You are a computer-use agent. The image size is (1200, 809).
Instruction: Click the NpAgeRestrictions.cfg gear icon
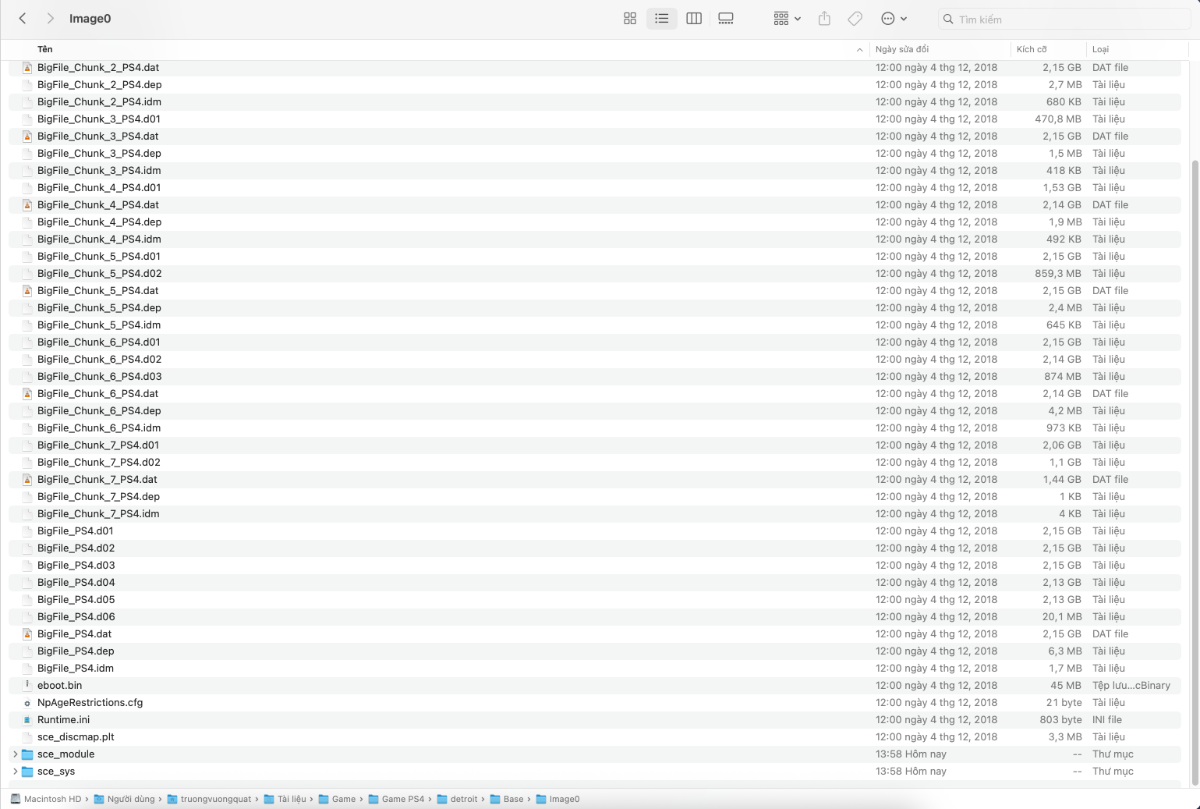click(x=27, y=703)
